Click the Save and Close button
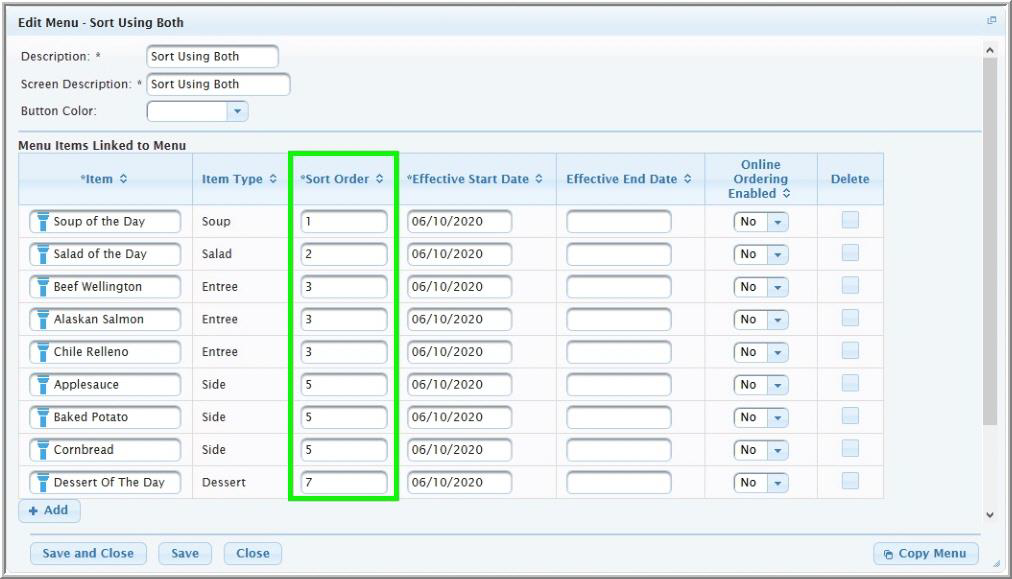Screen dimensions: 1012x579 [x=88, y=553]
